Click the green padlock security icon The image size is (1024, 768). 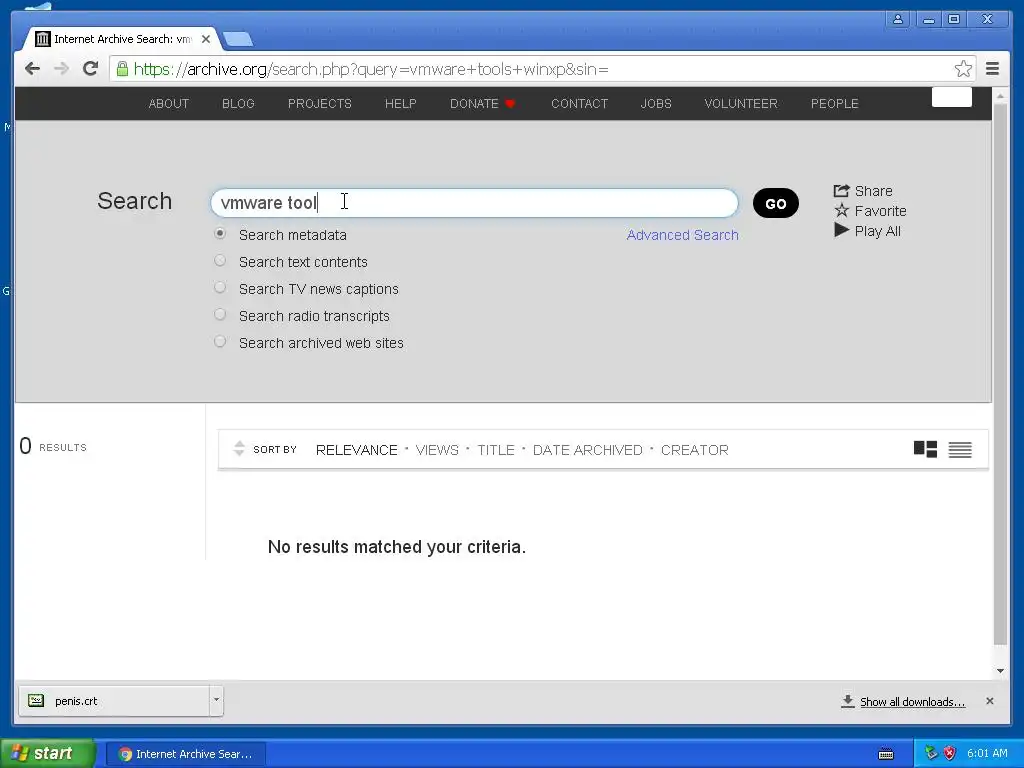pos(122,69)
